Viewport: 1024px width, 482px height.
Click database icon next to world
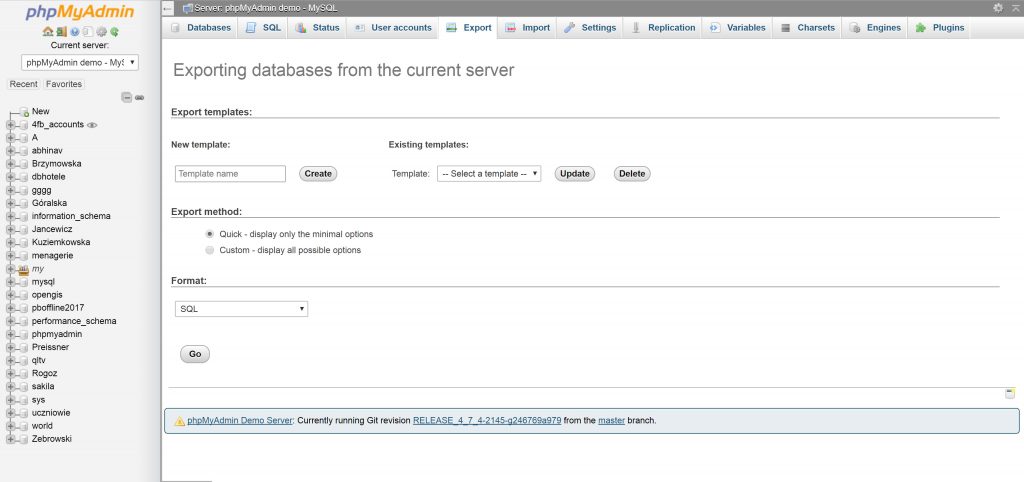click(24, 426)
